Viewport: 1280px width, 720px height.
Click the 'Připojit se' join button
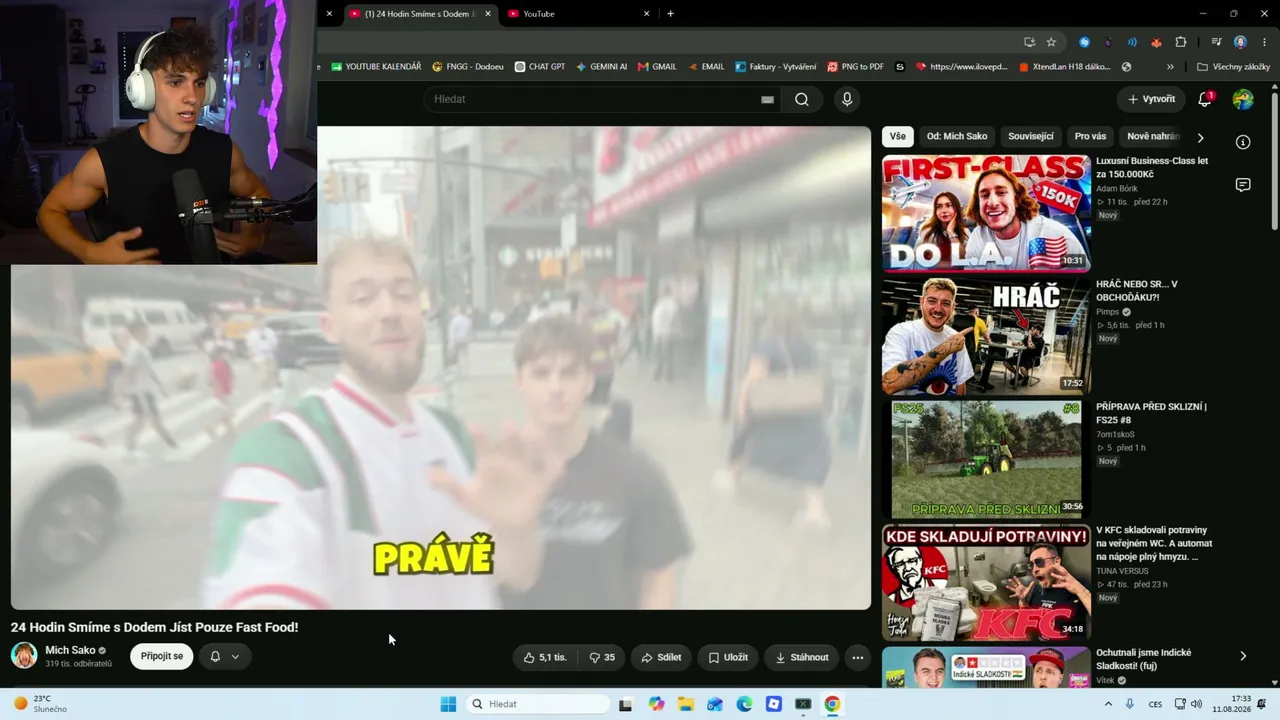point(162,657)
